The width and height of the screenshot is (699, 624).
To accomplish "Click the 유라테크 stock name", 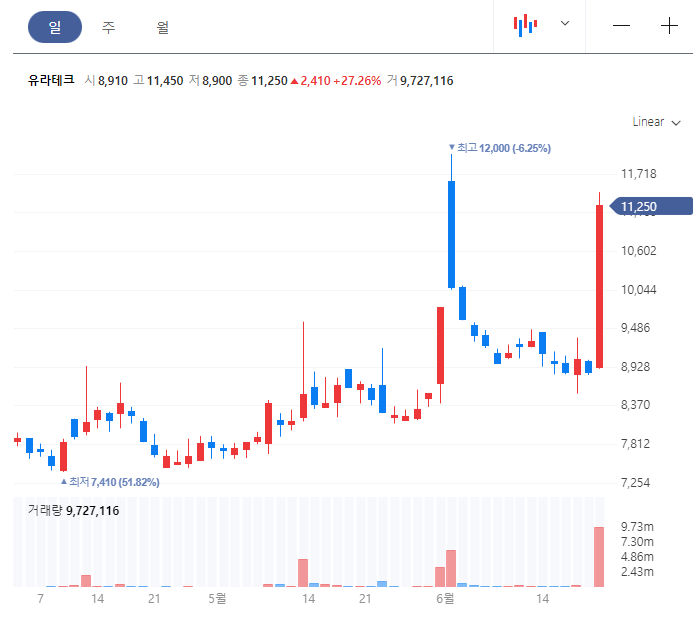I will coord(51,80).
